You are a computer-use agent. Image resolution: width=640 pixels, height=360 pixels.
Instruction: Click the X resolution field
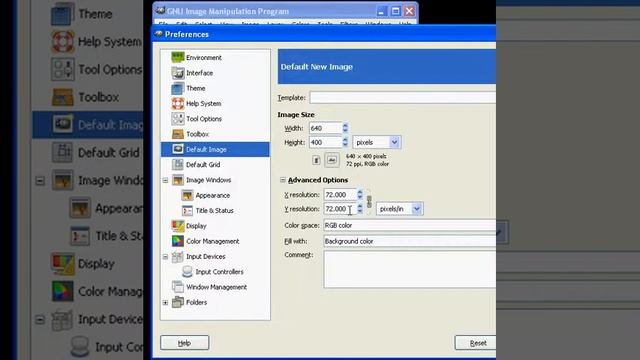pyautogui.click(x=340, y=195)
